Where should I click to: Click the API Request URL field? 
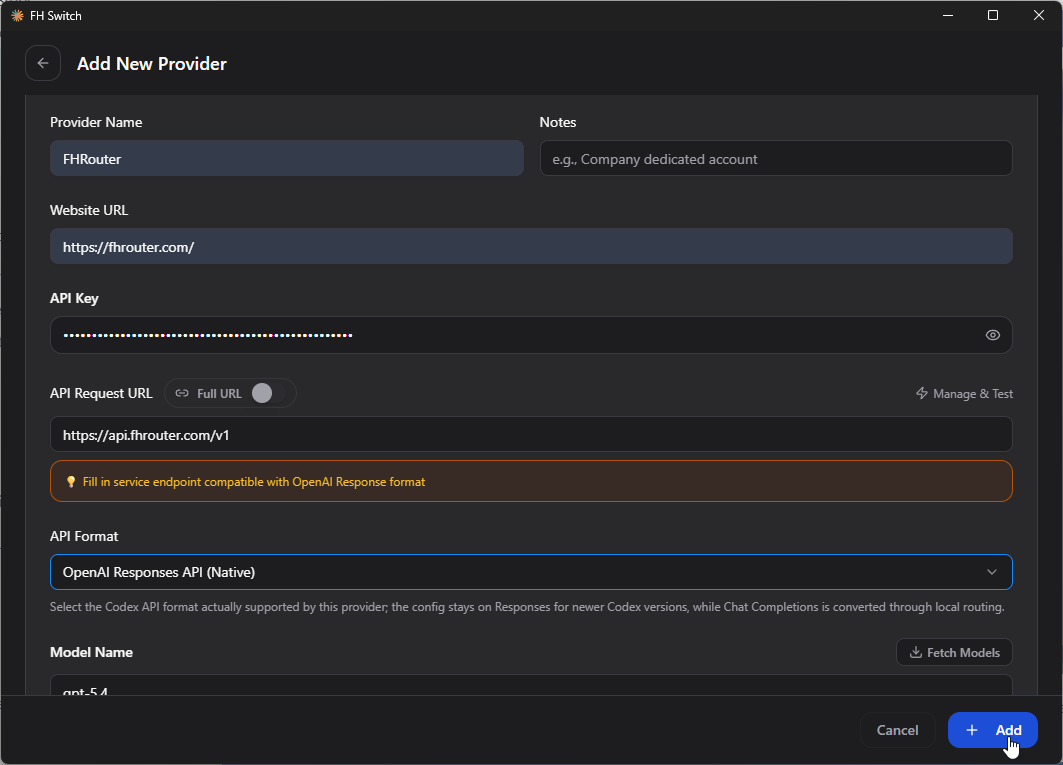(531, 435)
